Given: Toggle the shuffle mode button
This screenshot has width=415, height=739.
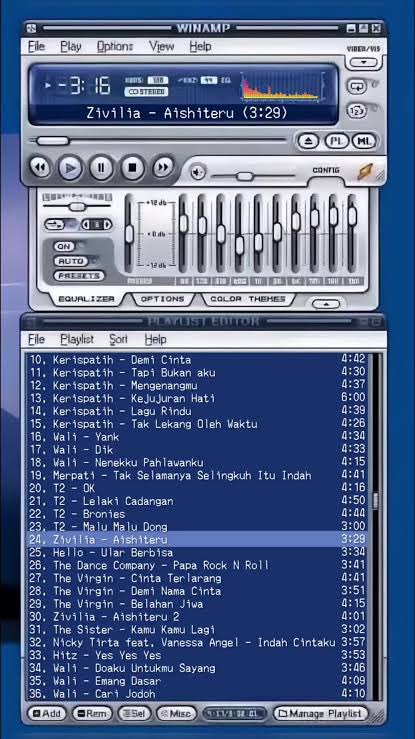Looking at the screenshot, I should click(357, 111).
